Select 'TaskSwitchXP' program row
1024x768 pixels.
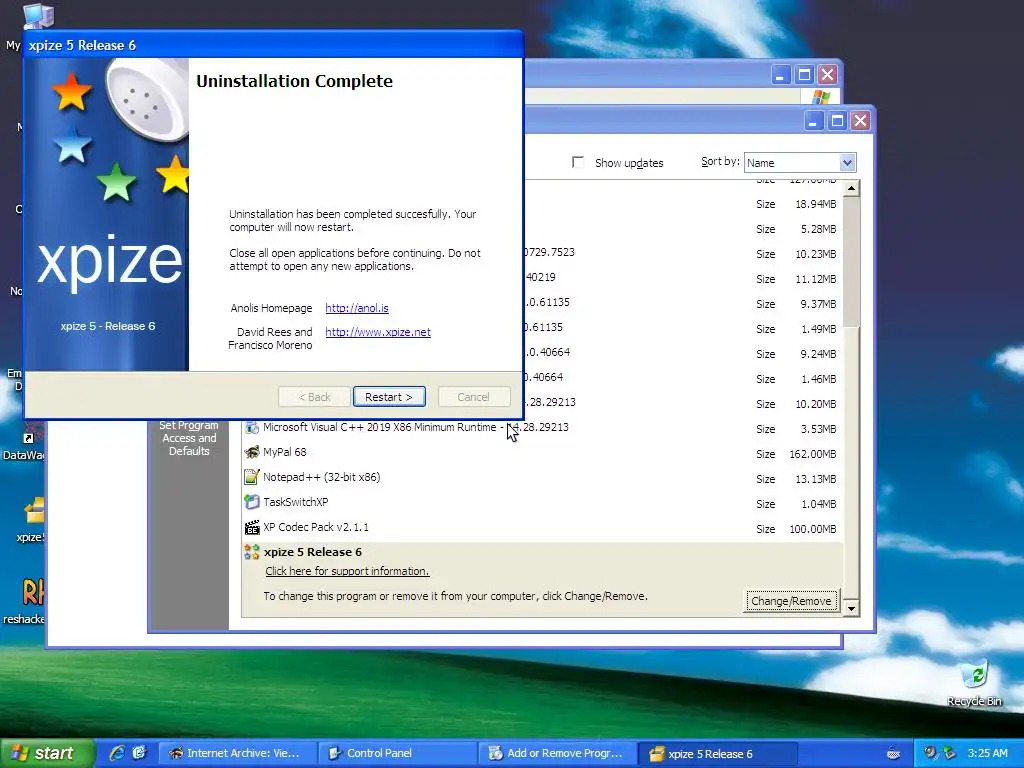[296, 502]
